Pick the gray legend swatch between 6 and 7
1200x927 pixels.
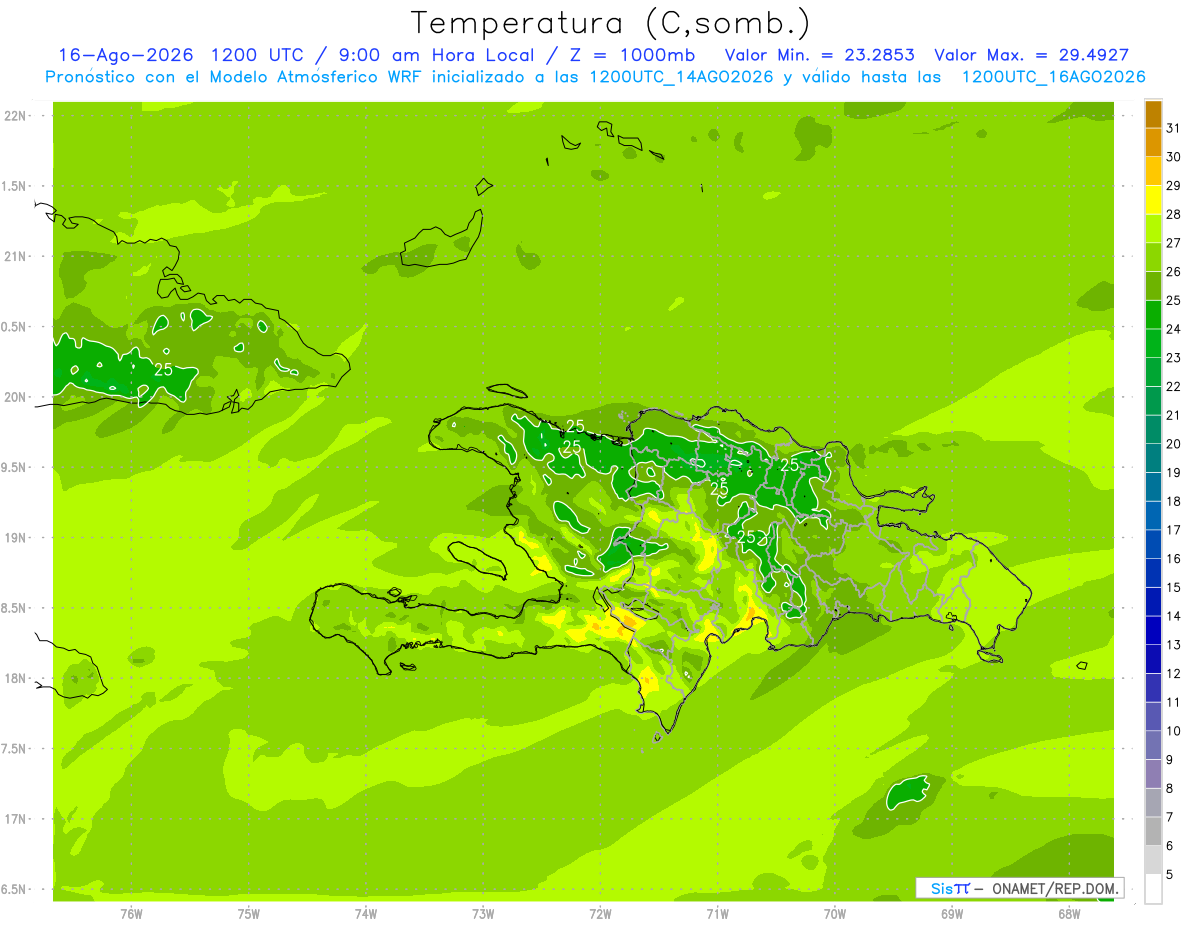[x=1153, y=831]
